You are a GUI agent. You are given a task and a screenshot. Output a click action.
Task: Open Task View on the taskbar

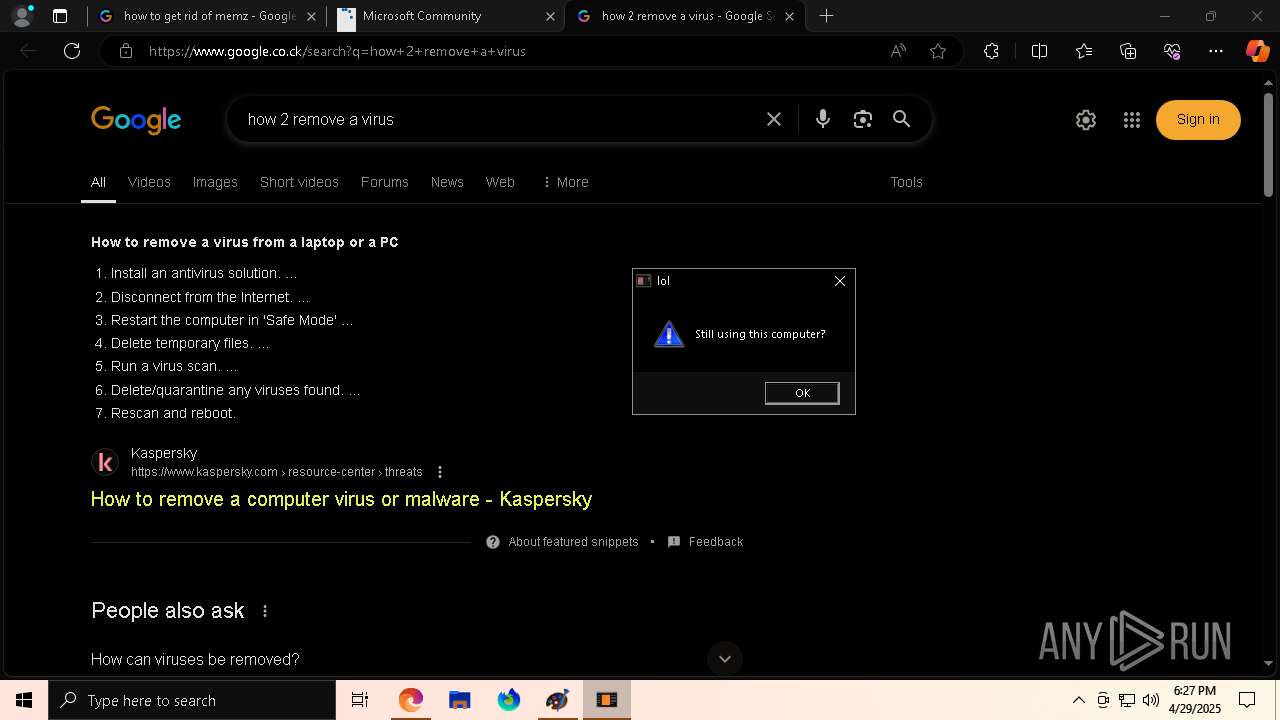click(x=360, y=700)
